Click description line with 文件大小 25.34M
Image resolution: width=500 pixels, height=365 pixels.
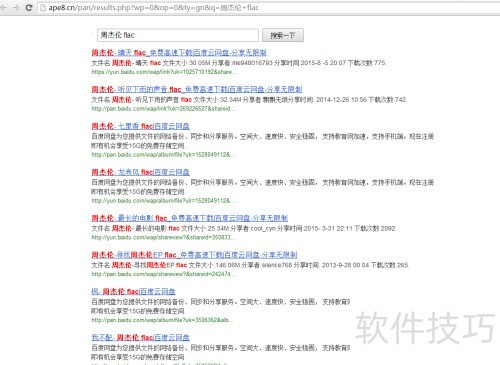pyautogui.click(x=244, y=228)
